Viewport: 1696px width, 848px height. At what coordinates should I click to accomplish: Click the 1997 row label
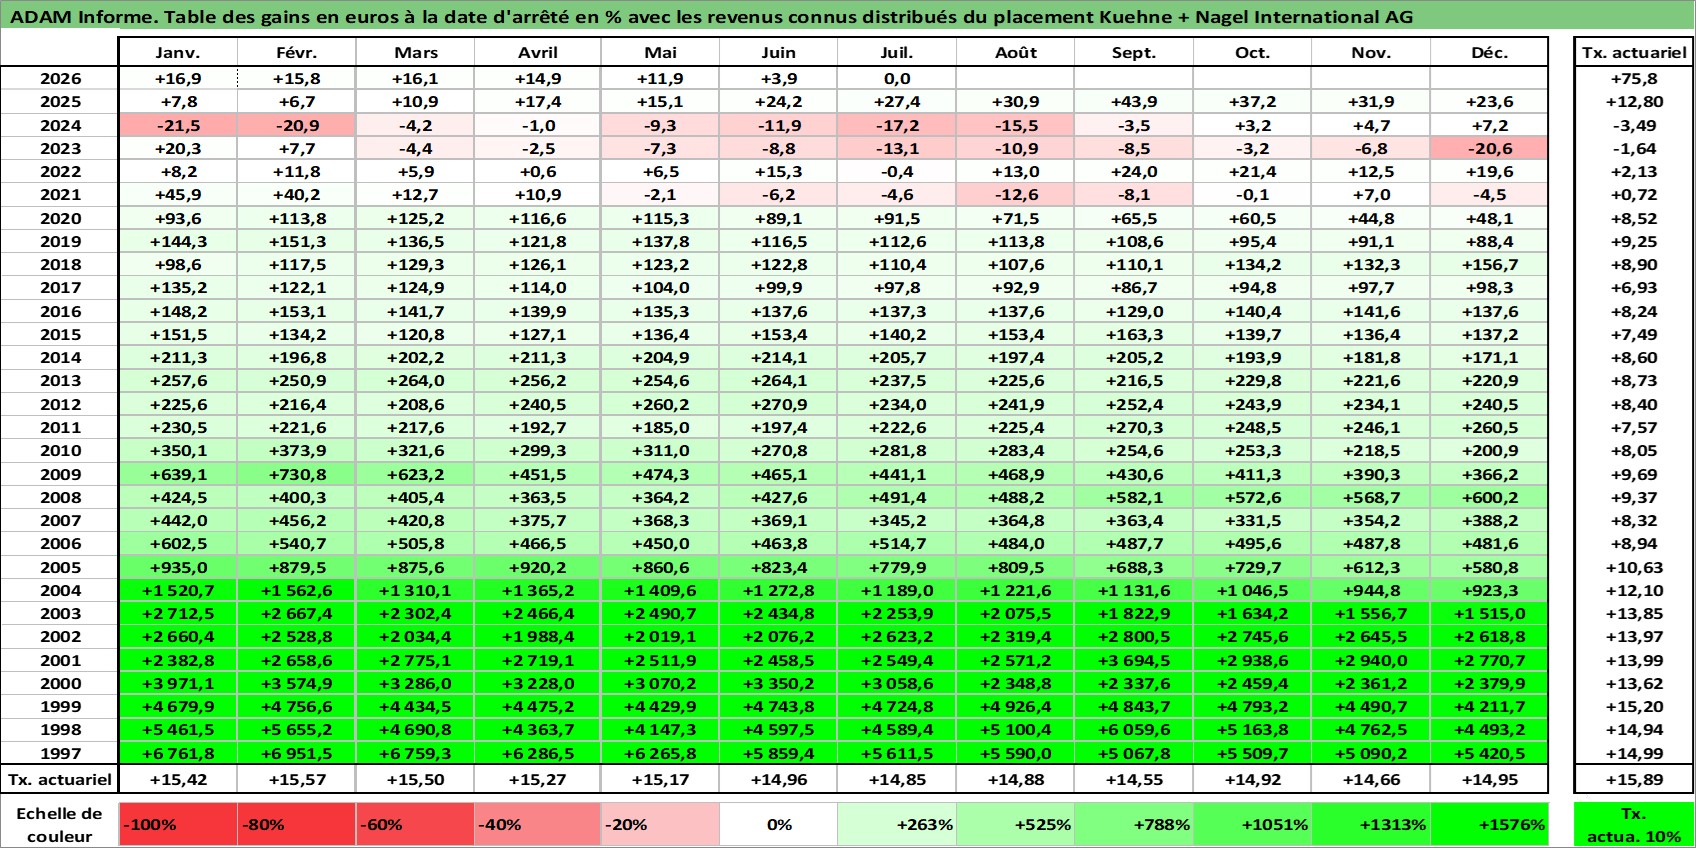coord(60,753)
